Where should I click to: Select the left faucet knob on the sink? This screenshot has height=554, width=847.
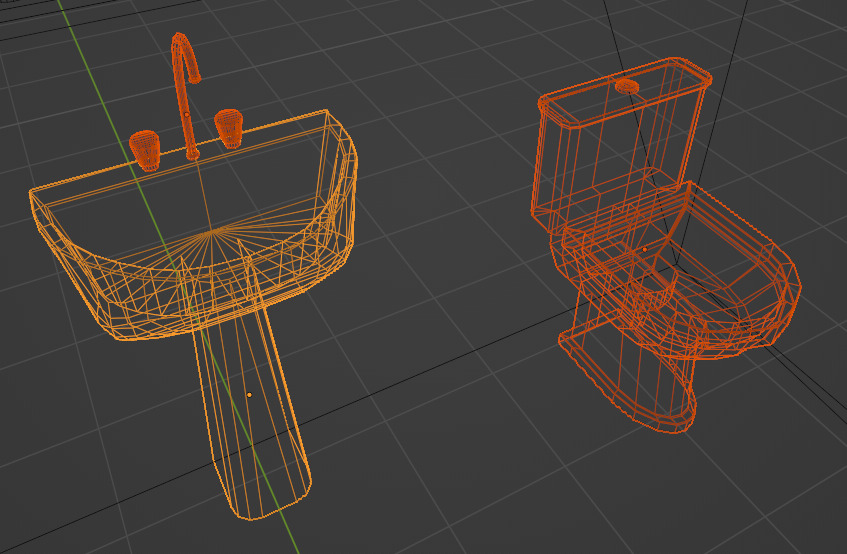(x=145, y=151)
